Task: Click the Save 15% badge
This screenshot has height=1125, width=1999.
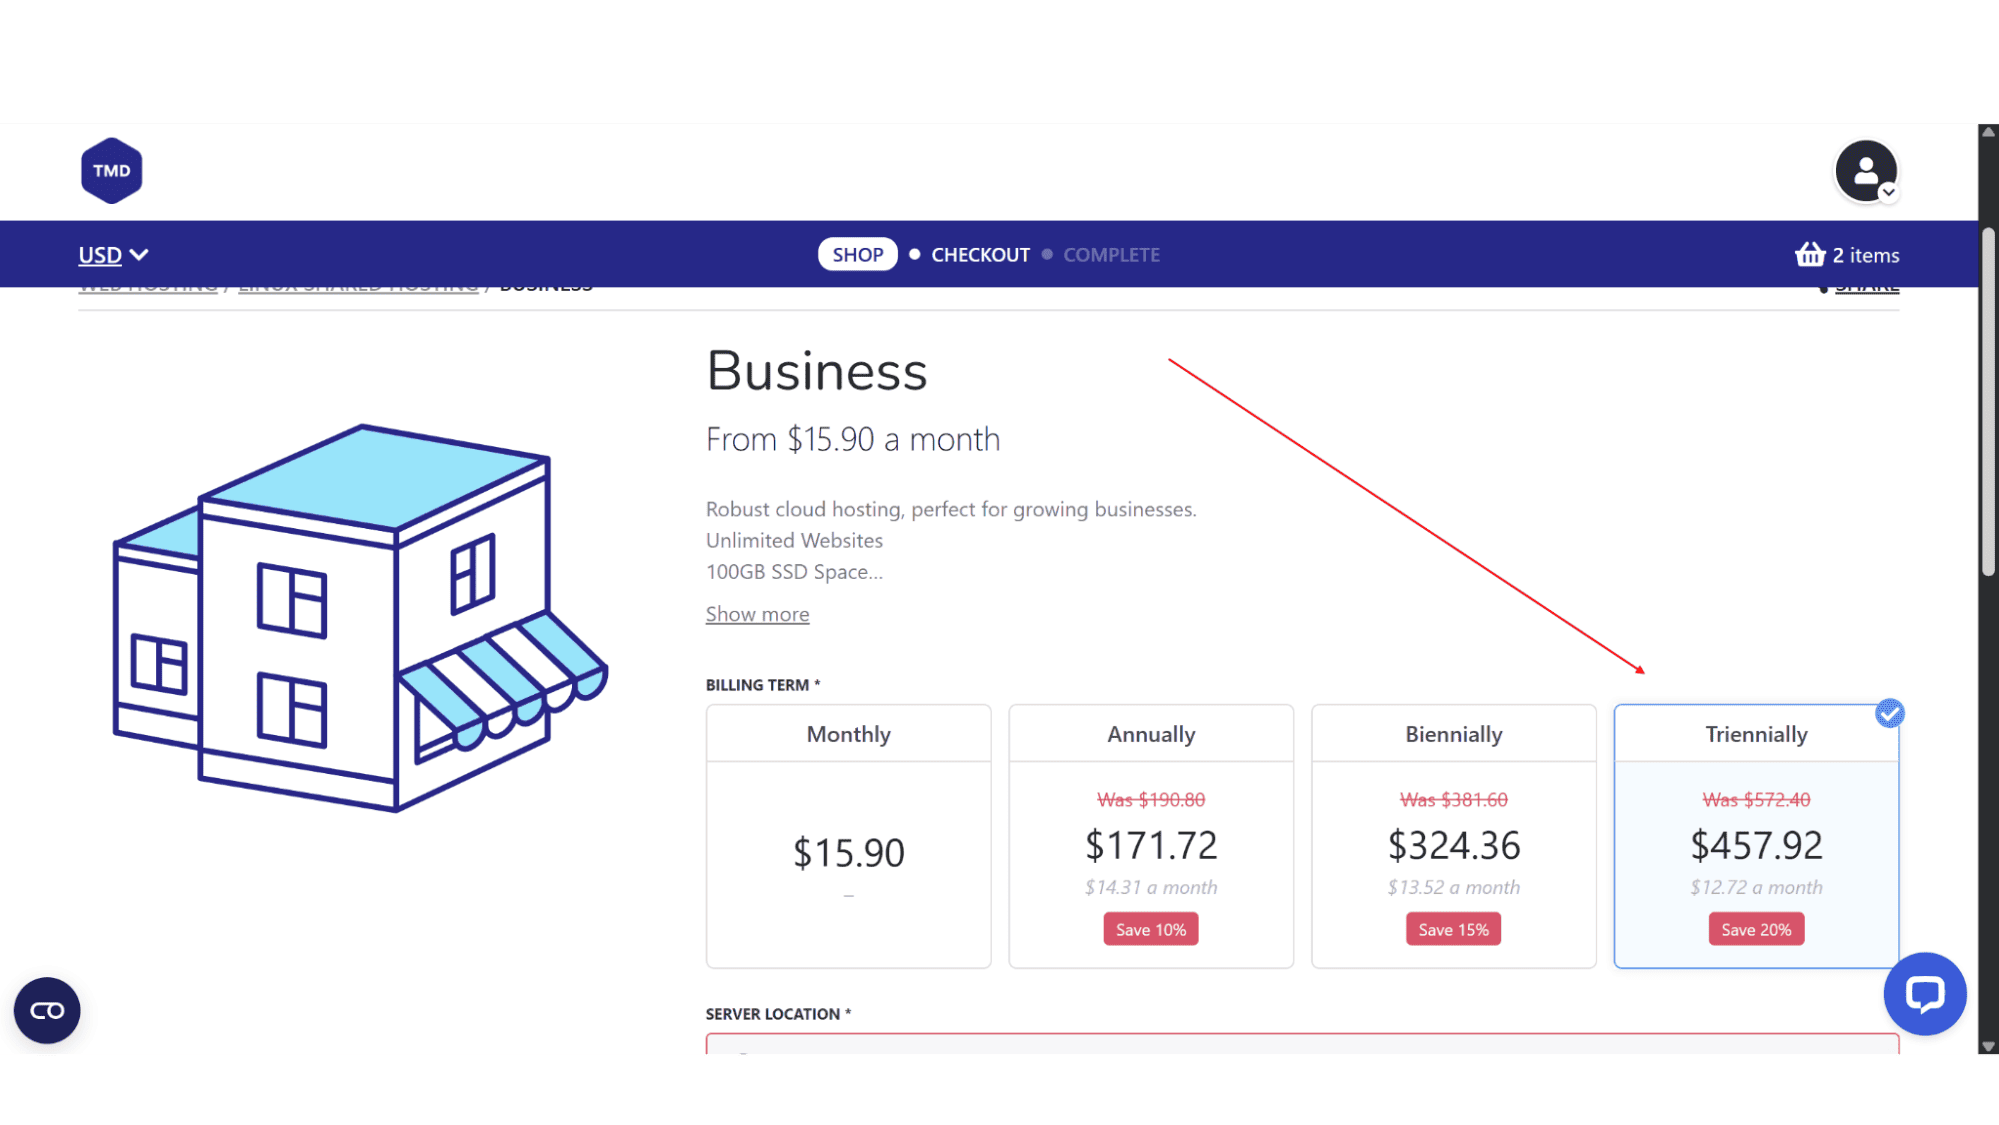Action: (1453, 929)
